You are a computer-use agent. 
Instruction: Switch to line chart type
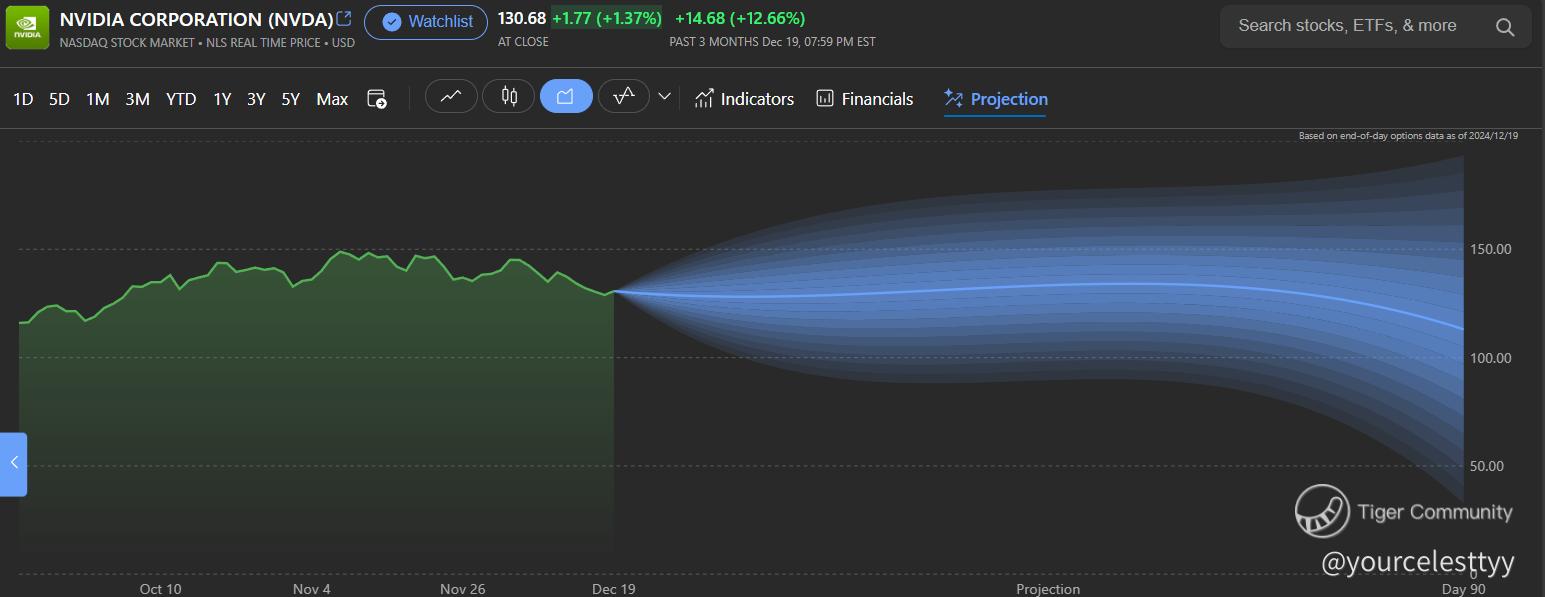coord(451,96)
